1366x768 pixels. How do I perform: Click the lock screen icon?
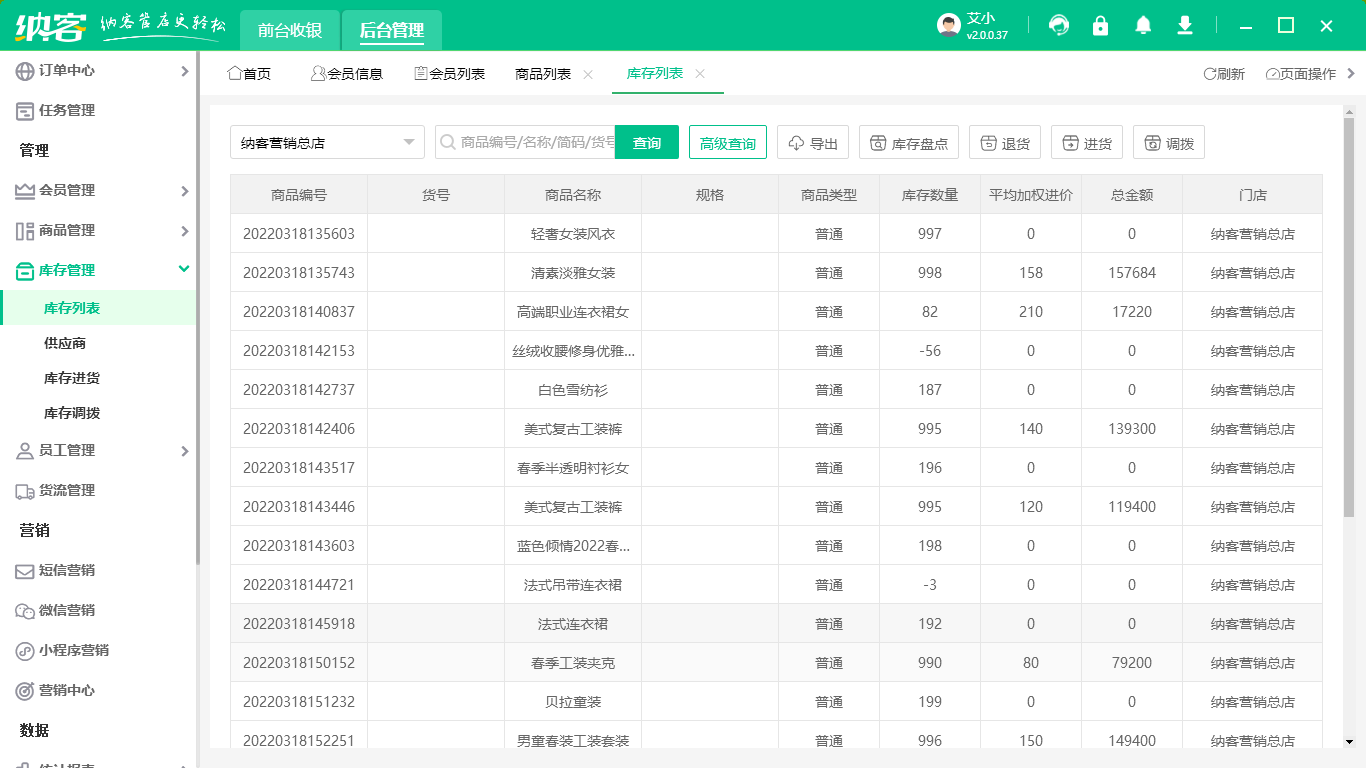[1101, 25]
